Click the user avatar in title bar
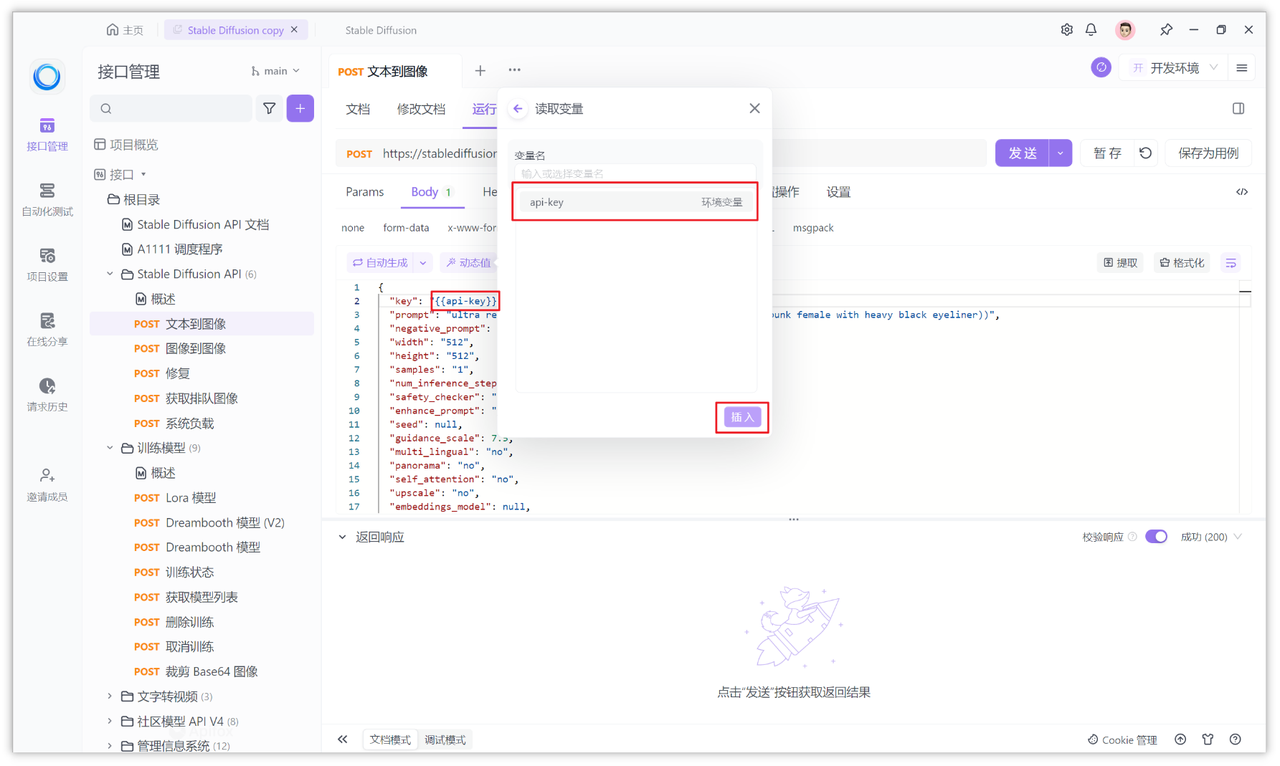 (1125, 30)
